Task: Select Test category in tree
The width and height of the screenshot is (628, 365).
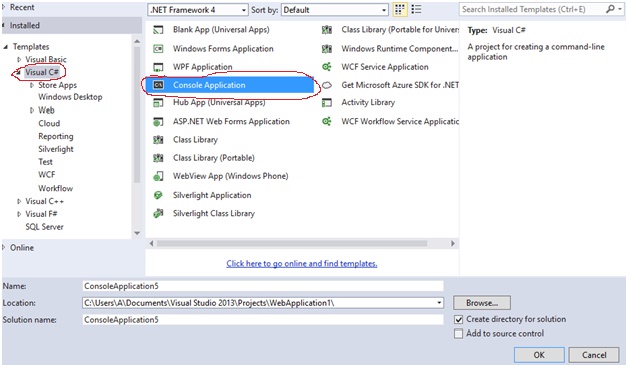Action: pyautogui.click(x=45, y=162)
